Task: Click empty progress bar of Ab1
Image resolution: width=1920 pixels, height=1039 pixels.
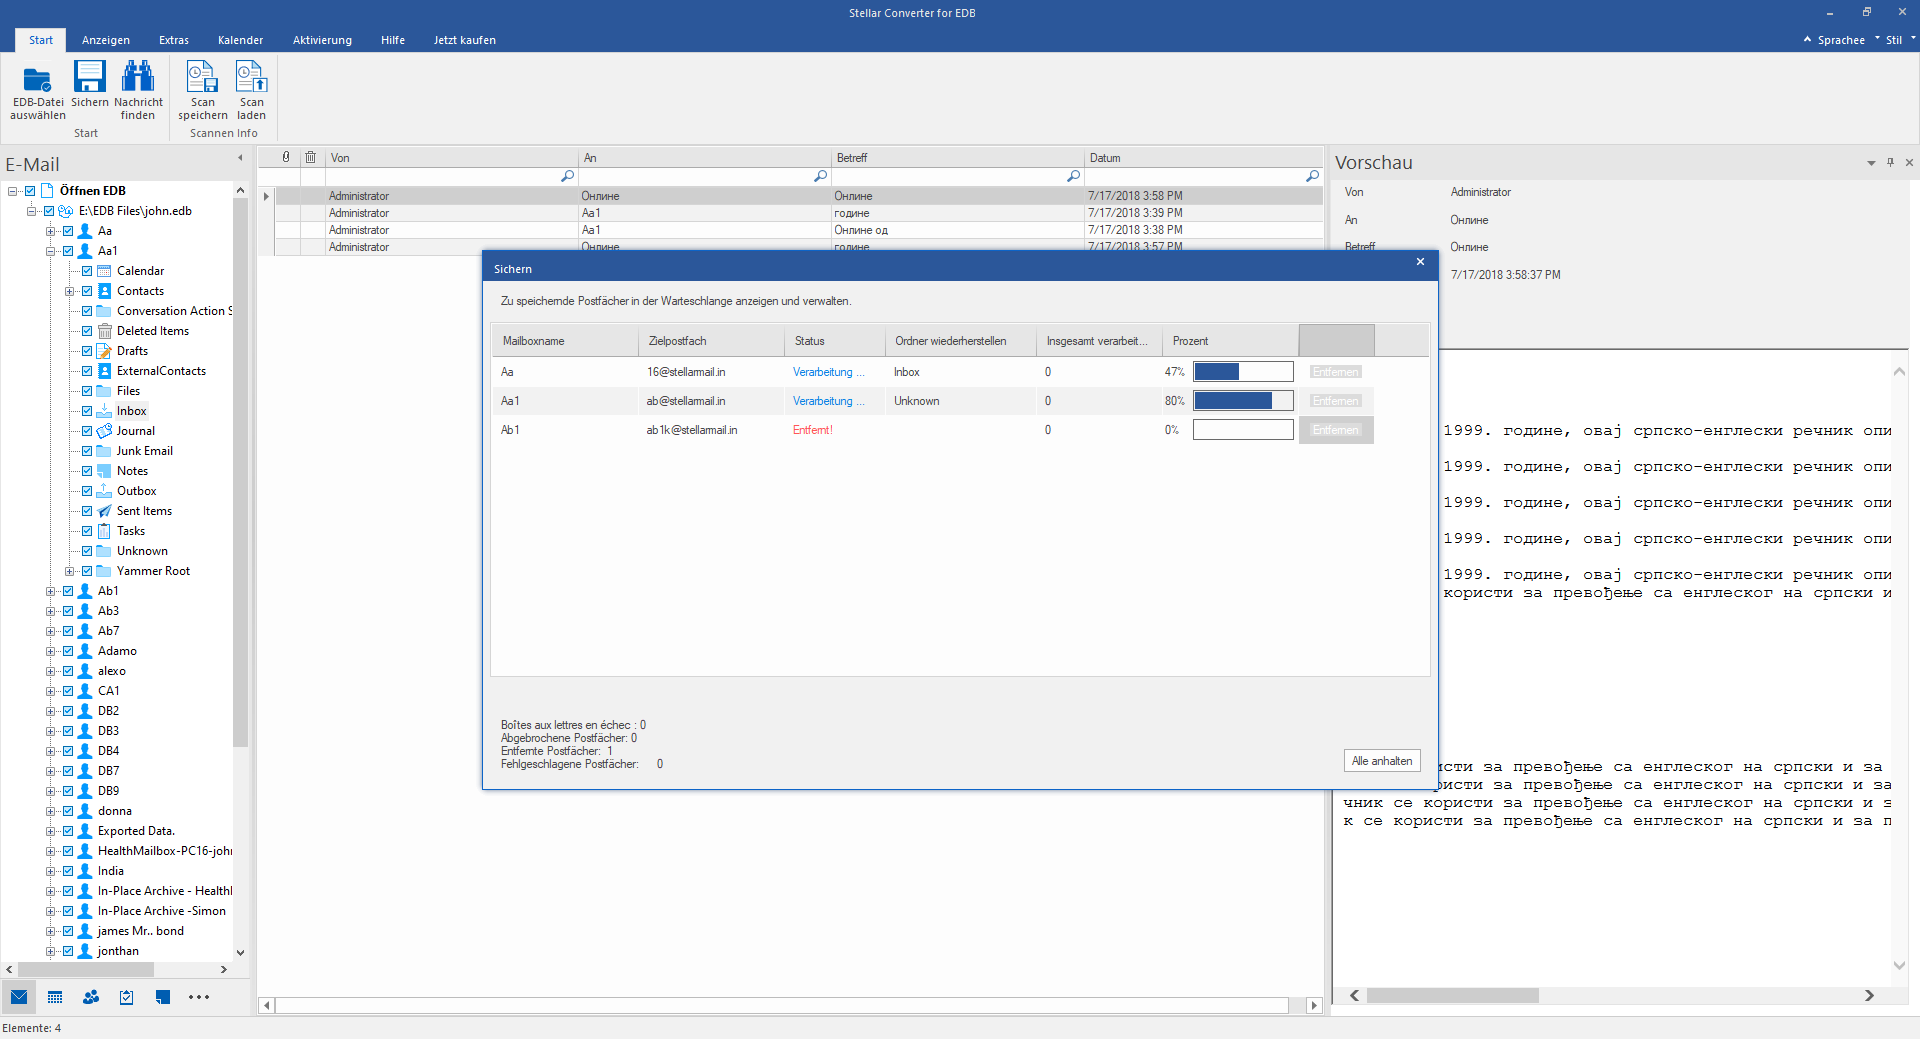Action: [1243, 430]
